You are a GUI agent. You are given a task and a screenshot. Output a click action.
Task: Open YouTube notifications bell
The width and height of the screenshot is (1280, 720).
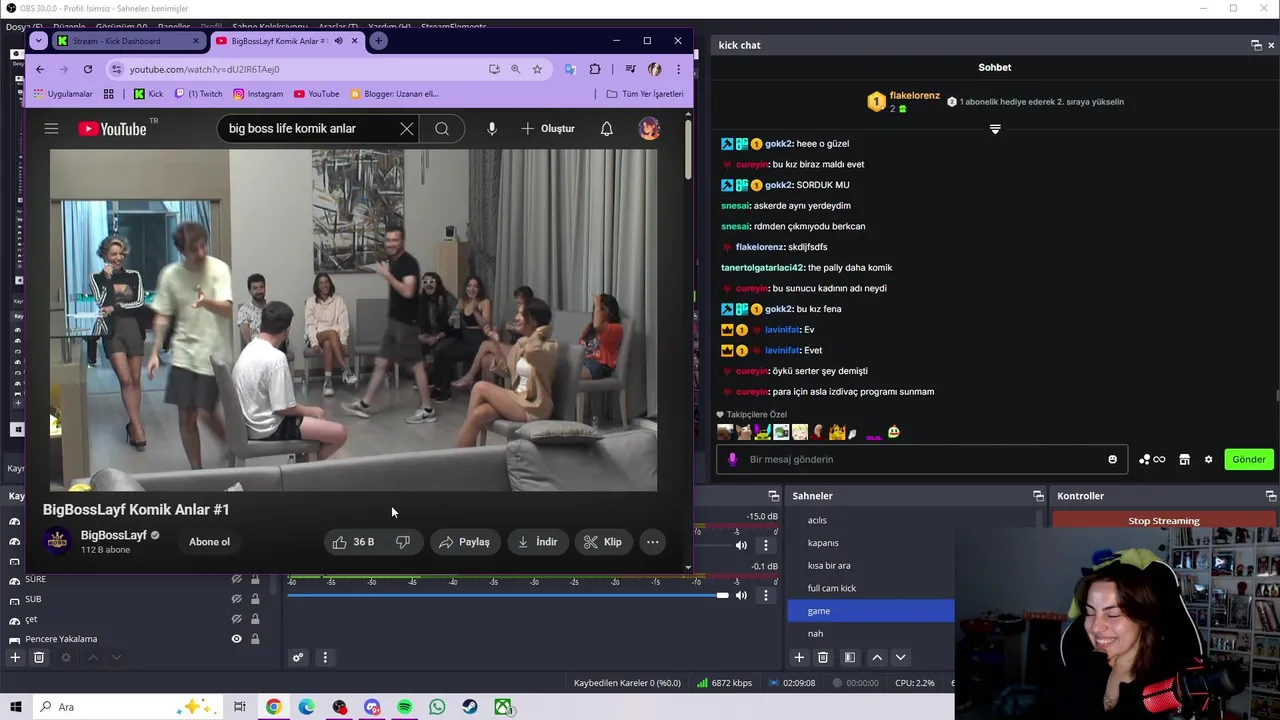coord(606,128)
